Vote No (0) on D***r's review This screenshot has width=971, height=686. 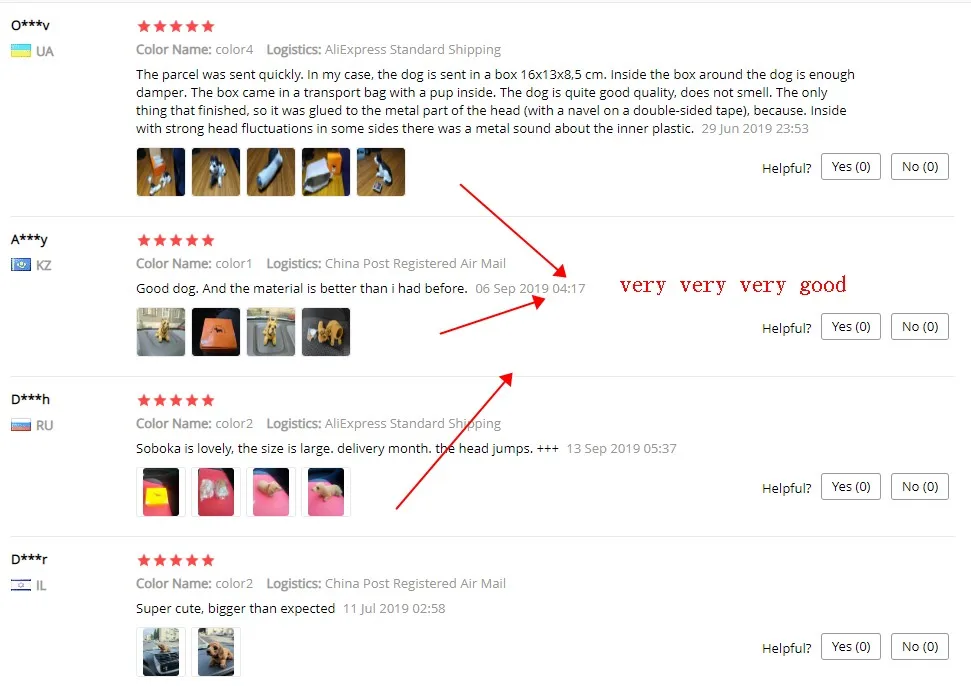[920, 646]
